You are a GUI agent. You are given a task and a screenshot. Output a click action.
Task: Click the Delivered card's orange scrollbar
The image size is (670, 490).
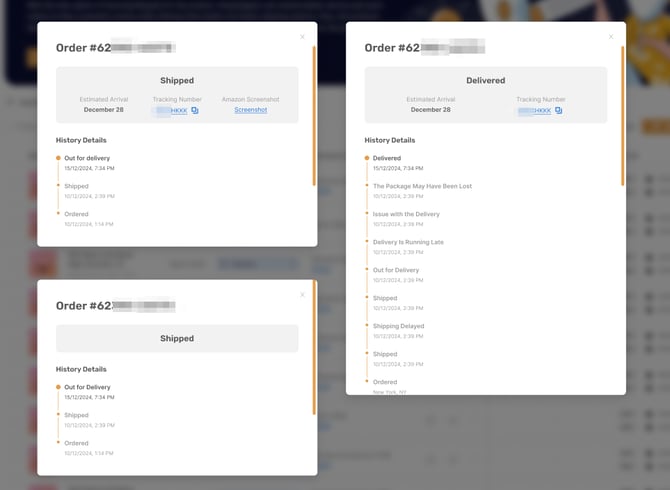point(623,116)
